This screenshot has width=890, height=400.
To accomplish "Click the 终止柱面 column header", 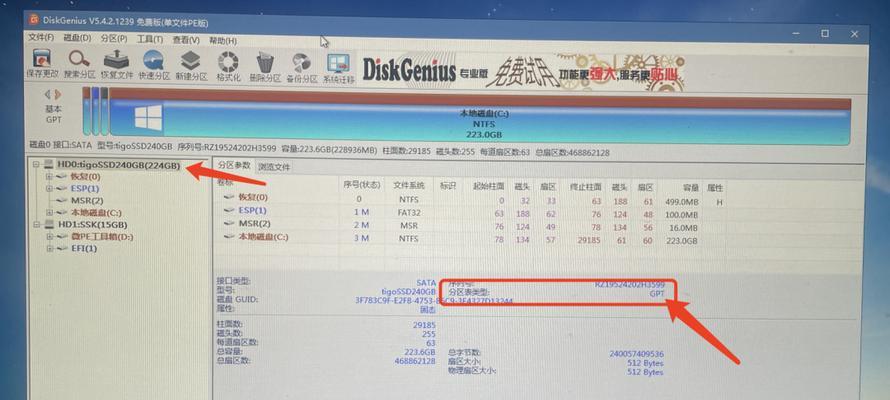I will coord(586,187).
